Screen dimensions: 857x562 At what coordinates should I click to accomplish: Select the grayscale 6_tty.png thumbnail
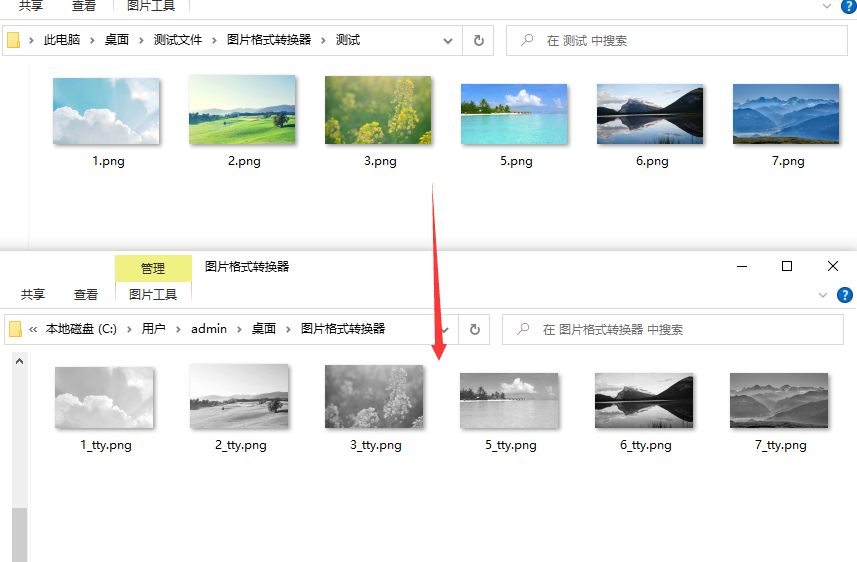tap(644, 401)
